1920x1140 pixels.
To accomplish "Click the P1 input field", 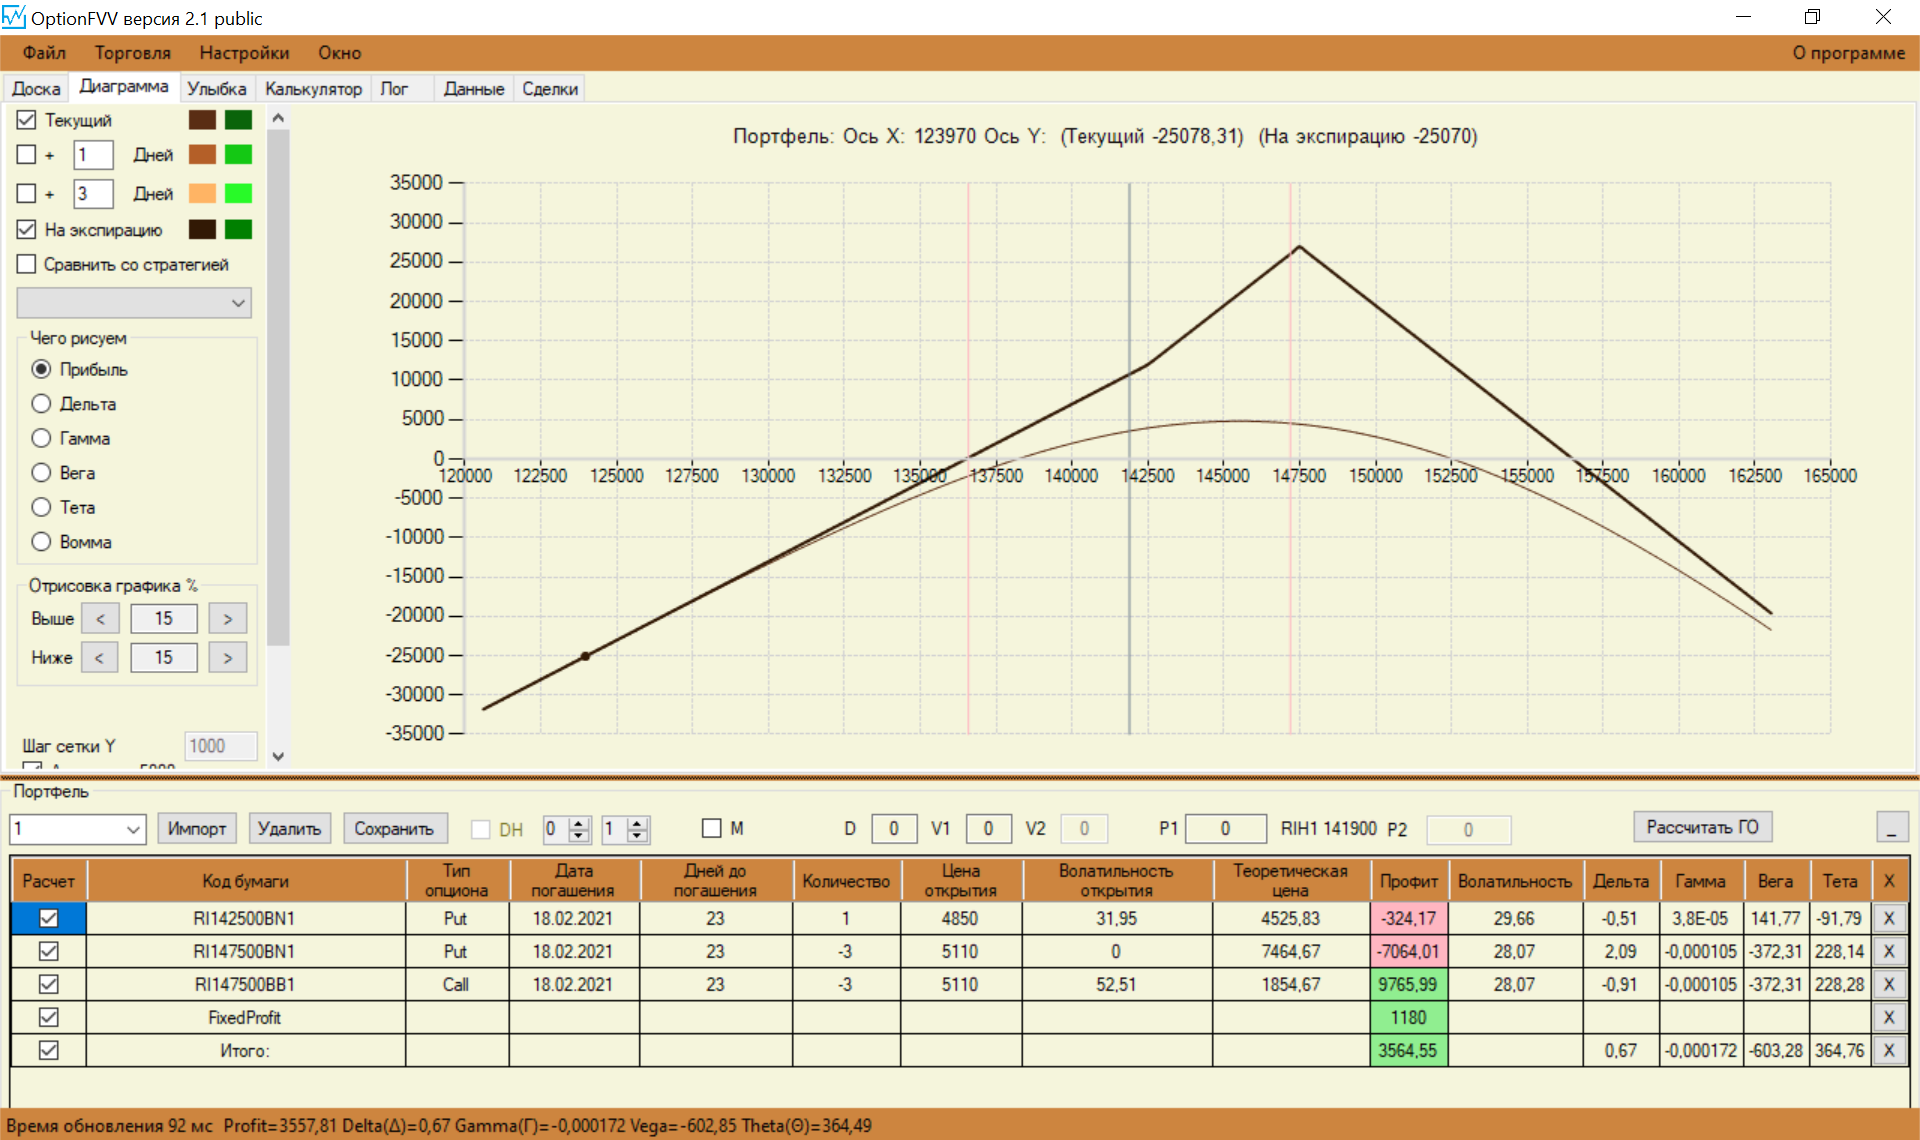I will click(x=1224, y=829).
